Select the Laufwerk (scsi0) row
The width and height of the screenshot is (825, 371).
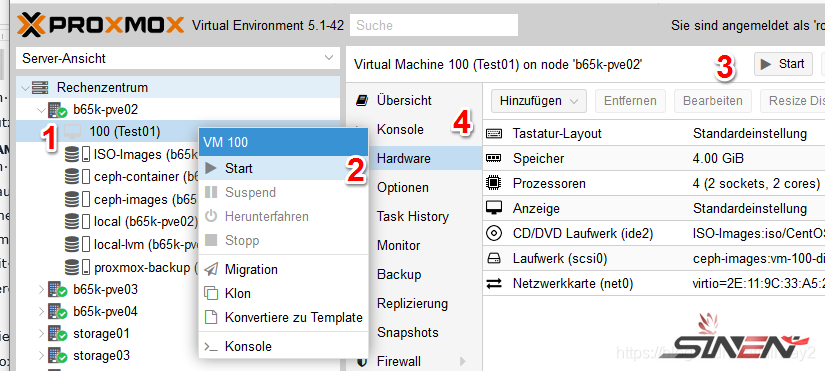653,258
